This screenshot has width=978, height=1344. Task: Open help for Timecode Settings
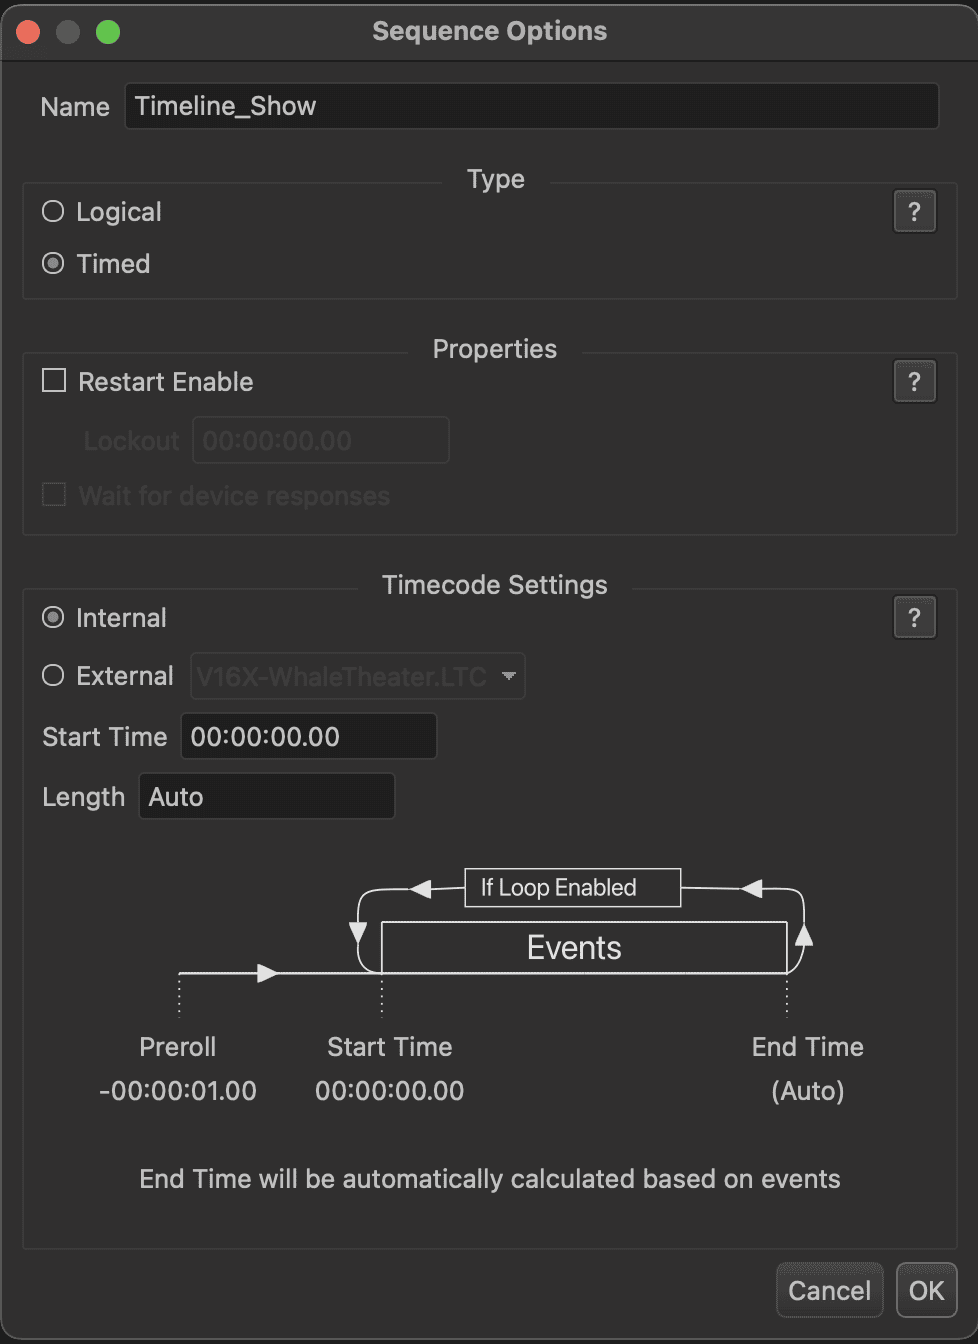(x=914, y=618)
